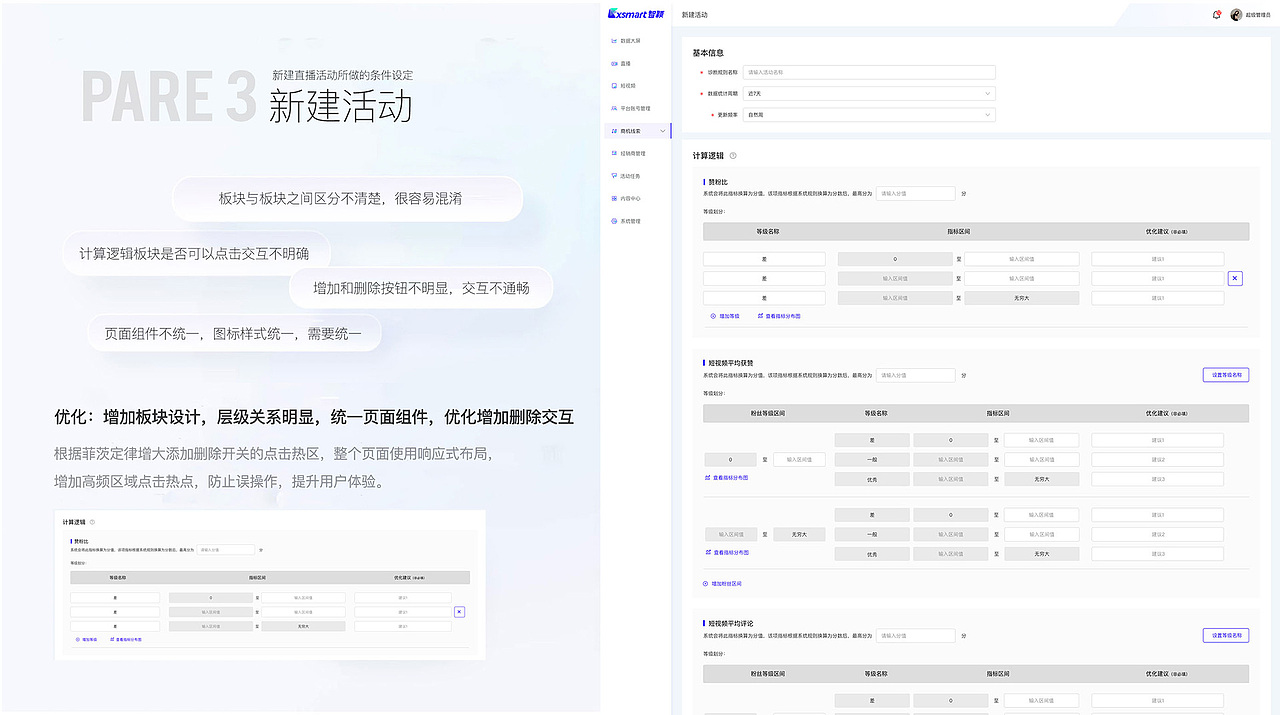Click 设置等级名称 in 短视频平均获赞 section
This screenshot has width=1280, height=715.
[1226, 375]
